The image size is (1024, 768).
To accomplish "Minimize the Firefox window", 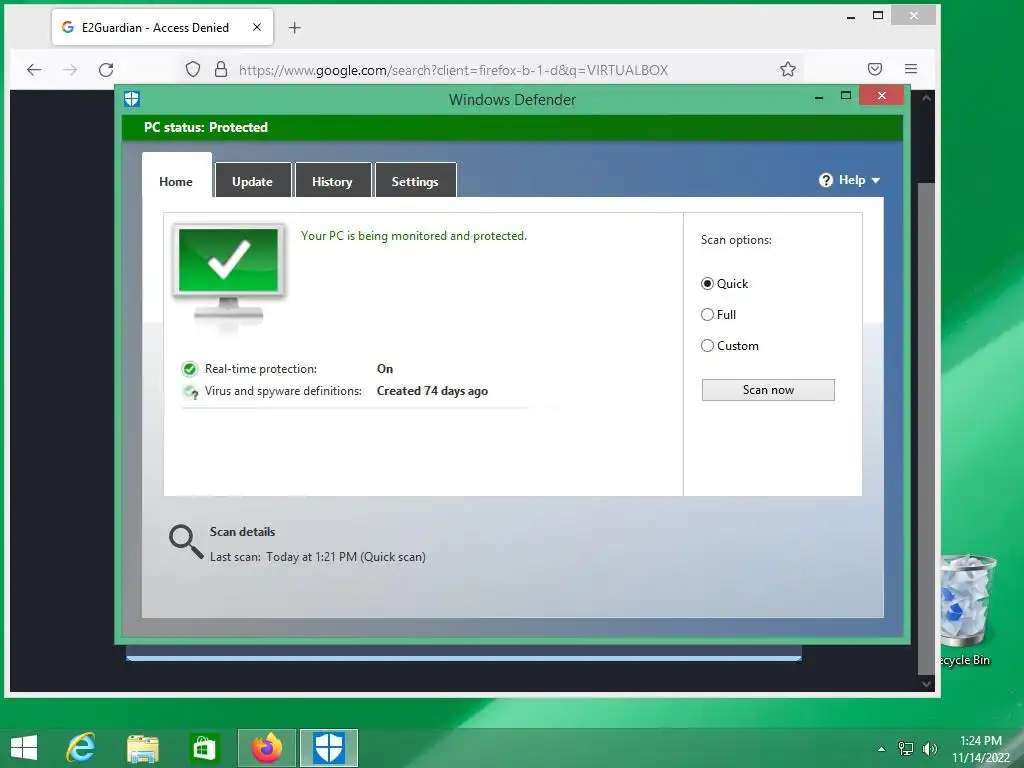I will coord(850,17).
